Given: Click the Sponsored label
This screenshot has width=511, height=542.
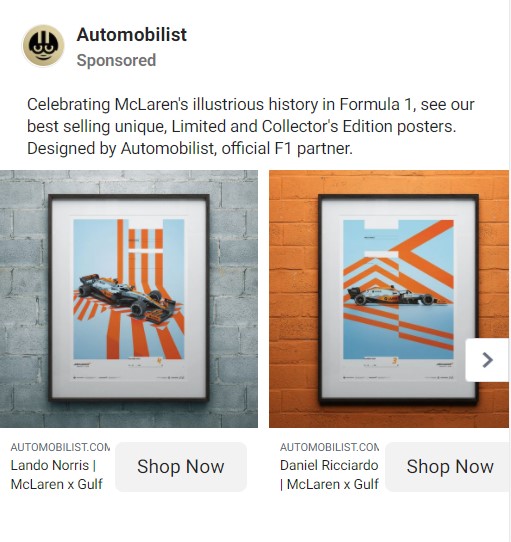Looking at the screenshot, I should click(x=117, y=60).
